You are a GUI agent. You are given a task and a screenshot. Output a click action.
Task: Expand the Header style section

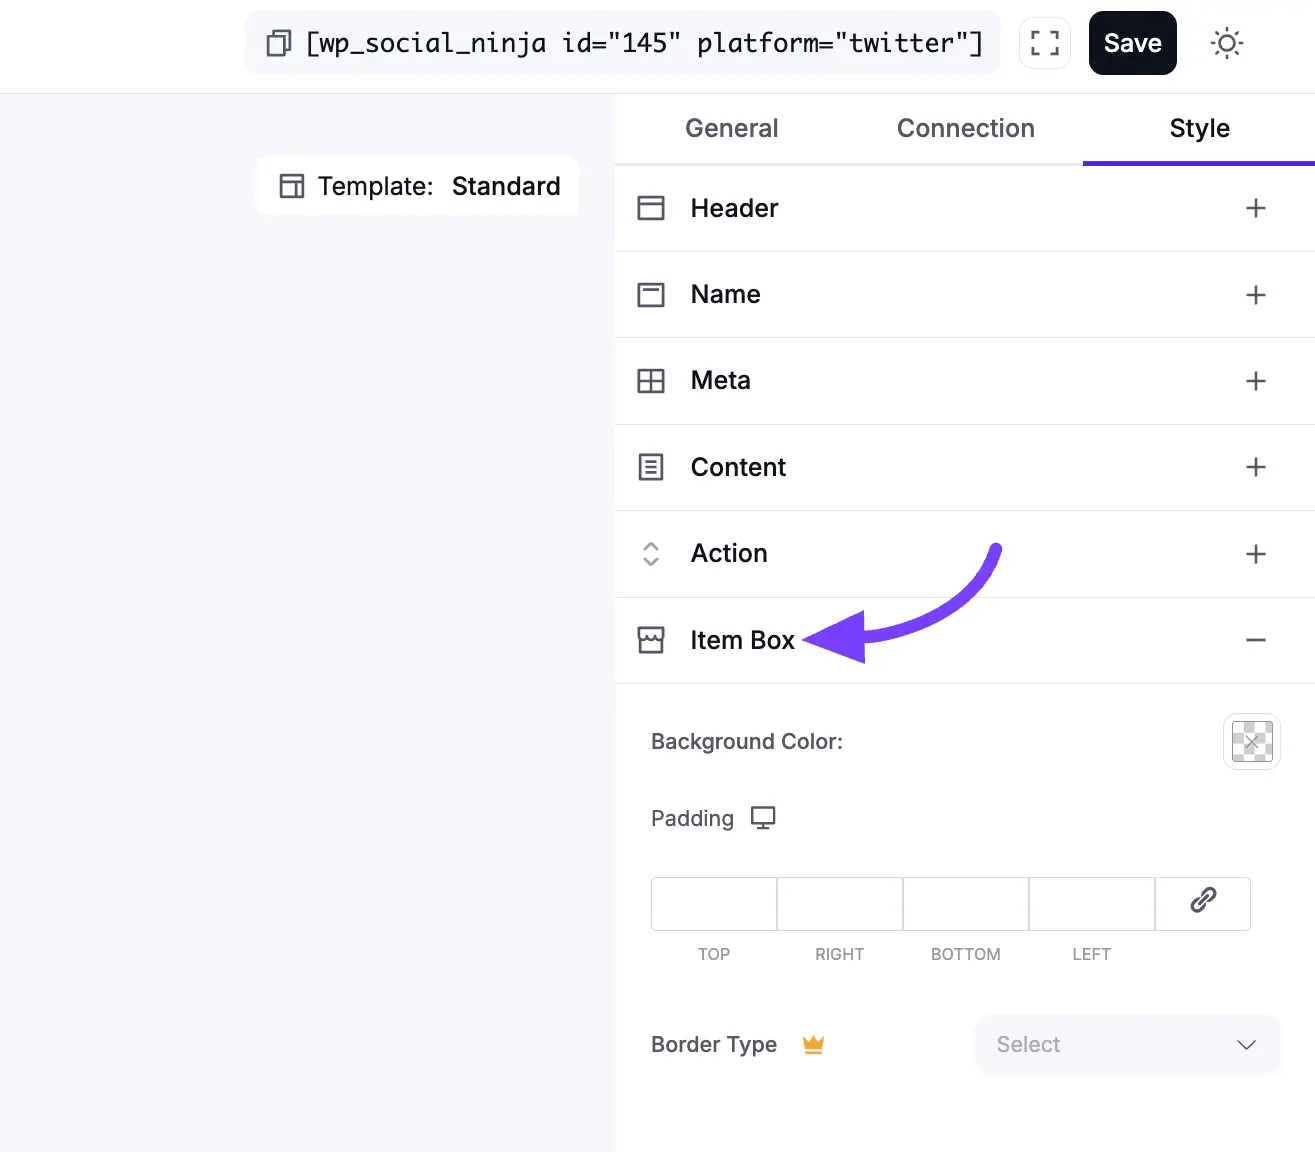[1256, 208]
